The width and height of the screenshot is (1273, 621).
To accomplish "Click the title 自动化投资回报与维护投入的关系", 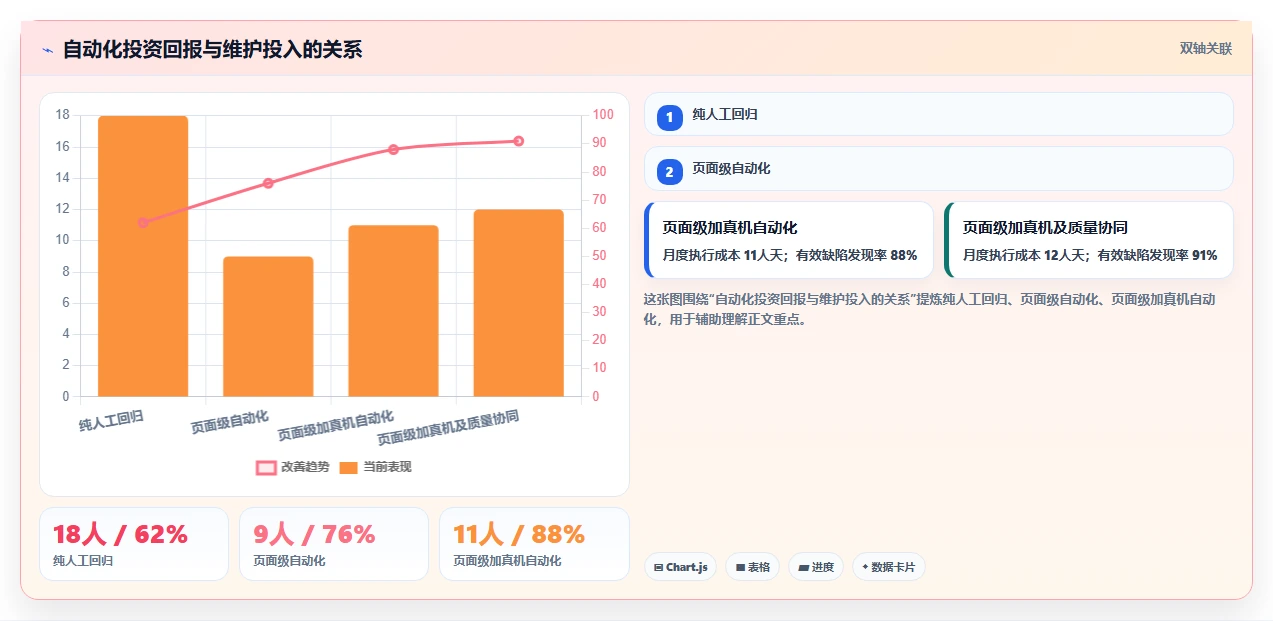I will [212, 49].
